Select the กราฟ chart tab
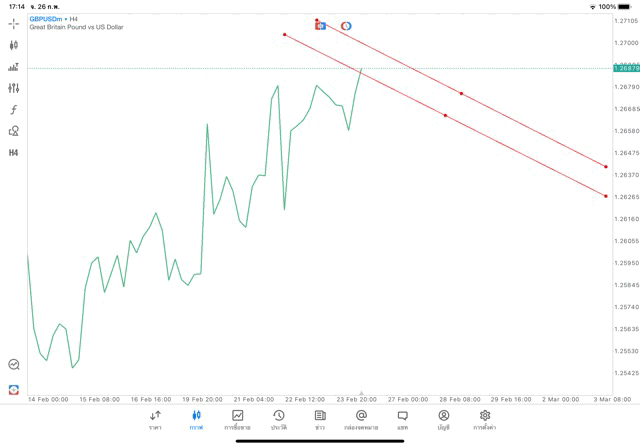The width and height of the screenshot is (640, 447). pos(196,419)
